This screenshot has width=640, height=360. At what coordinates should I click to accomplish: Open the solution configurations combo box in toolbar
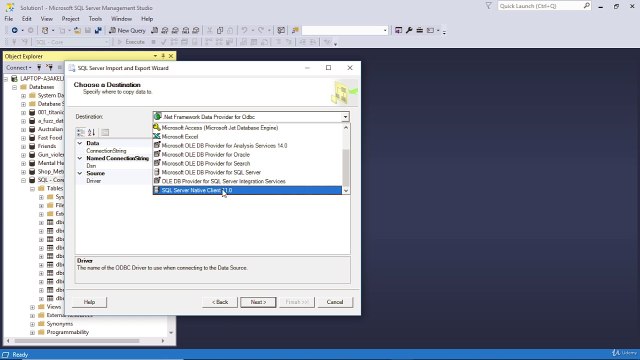[345, 30]
